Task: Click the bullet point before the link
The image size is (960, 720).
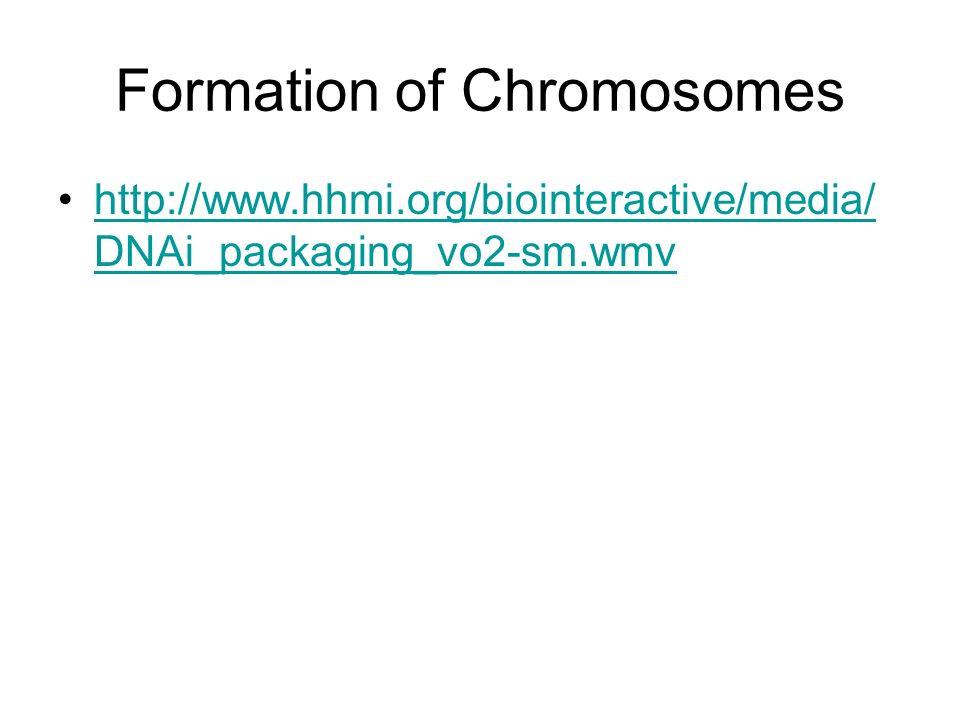Action: 66,200
